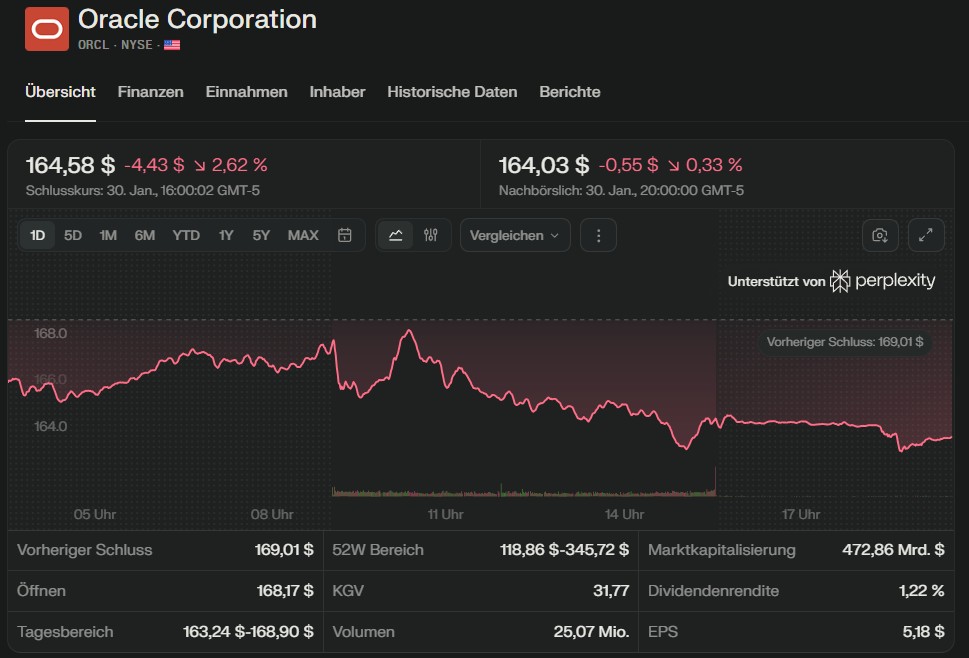969x658 pixels.
Task: Open the Finanzen tab
Action: [150, 92]
